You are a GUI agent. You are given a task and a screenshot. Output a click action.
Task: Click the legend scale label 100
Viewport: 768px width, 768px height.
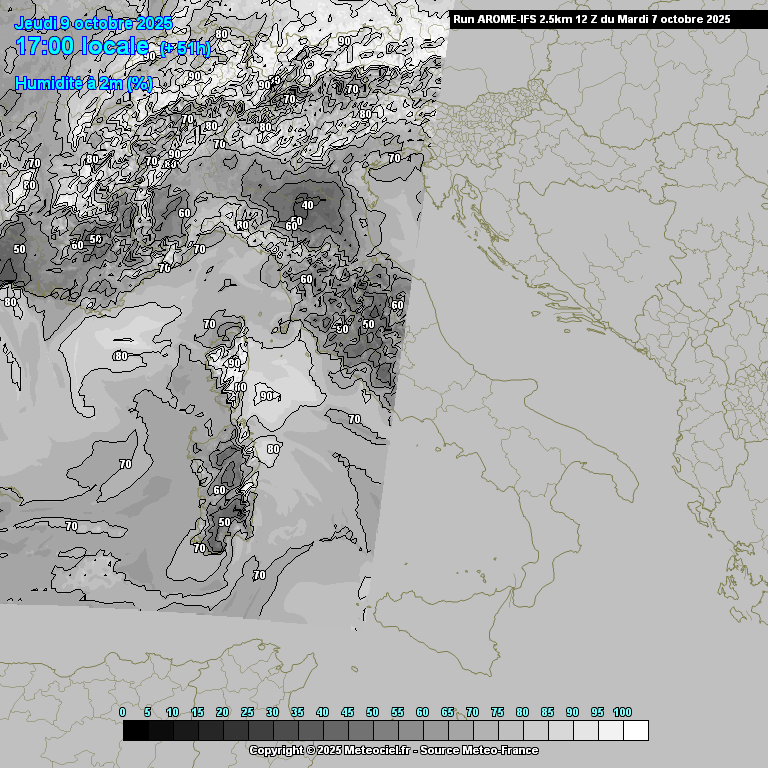(622, 712)
